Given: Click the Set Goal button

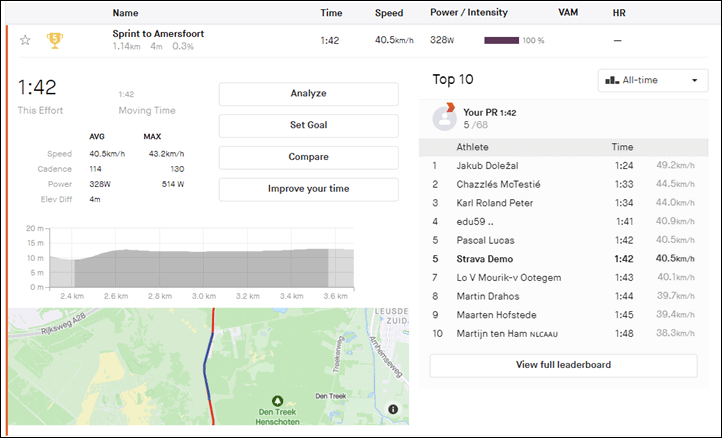Looking at the screenshot, I should tap(309, 125).
